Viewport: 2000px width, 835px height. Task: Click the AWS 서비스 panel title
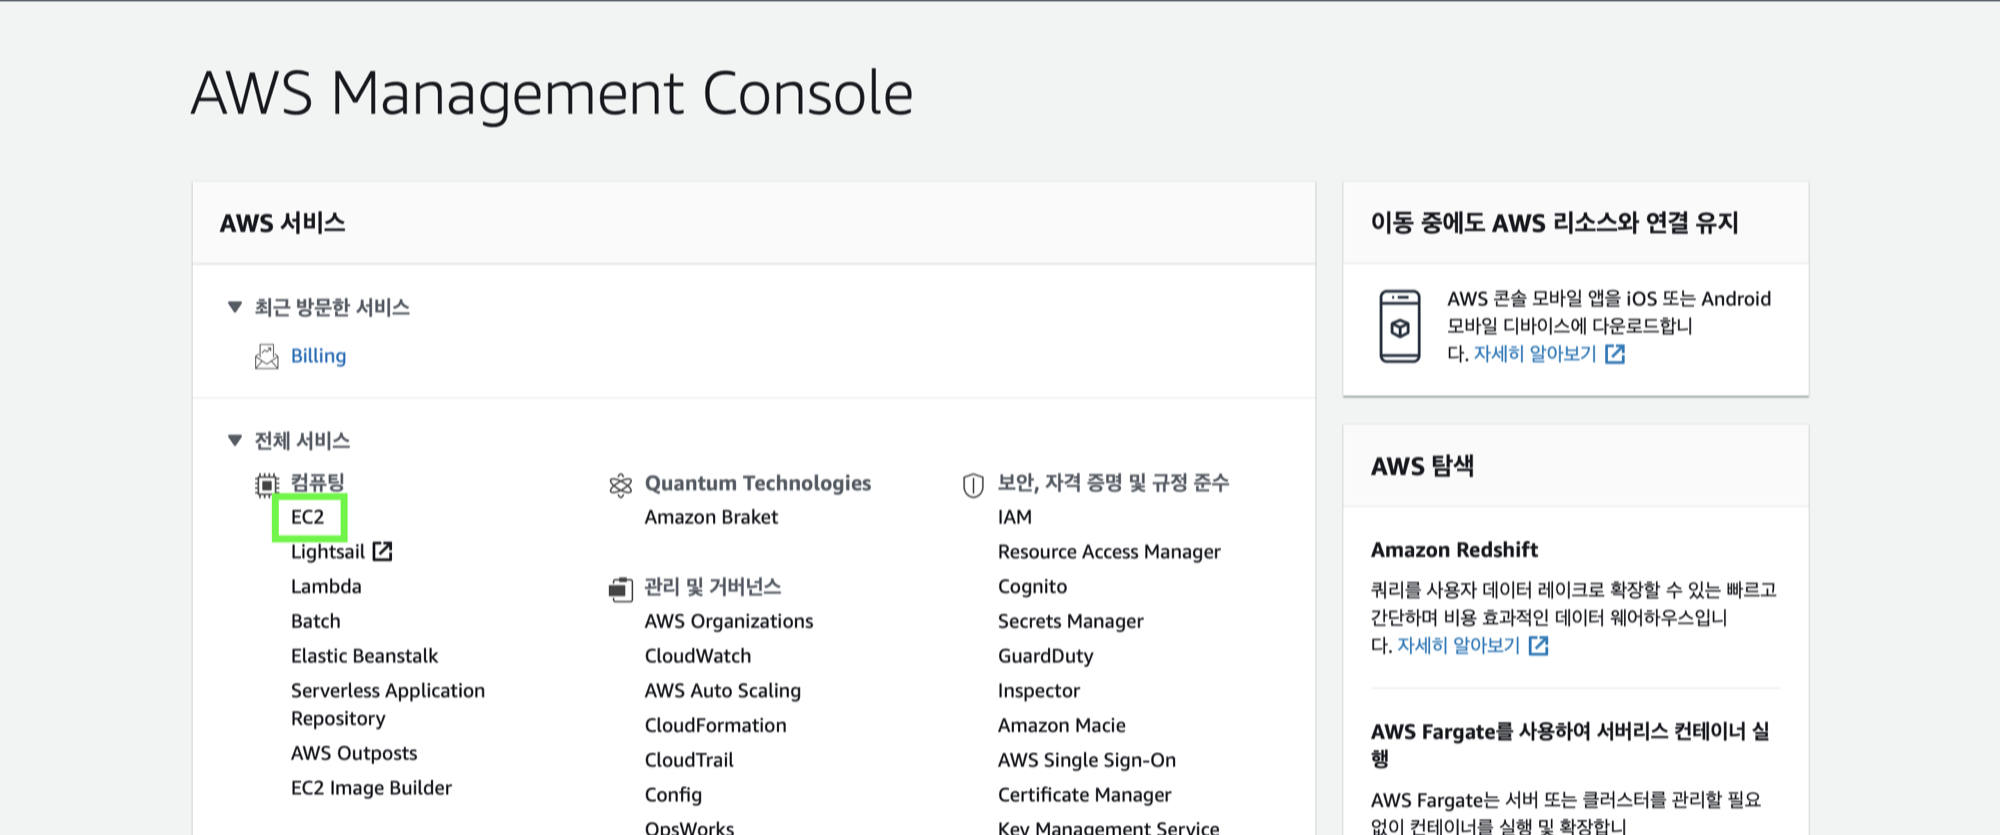[x=283, y=223]
